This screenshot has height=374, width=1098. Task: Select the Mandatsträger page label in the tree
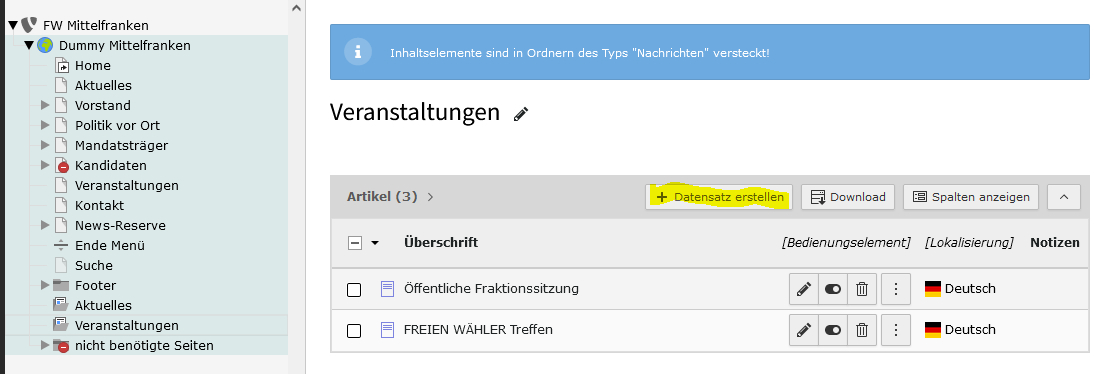pos(121,146)
